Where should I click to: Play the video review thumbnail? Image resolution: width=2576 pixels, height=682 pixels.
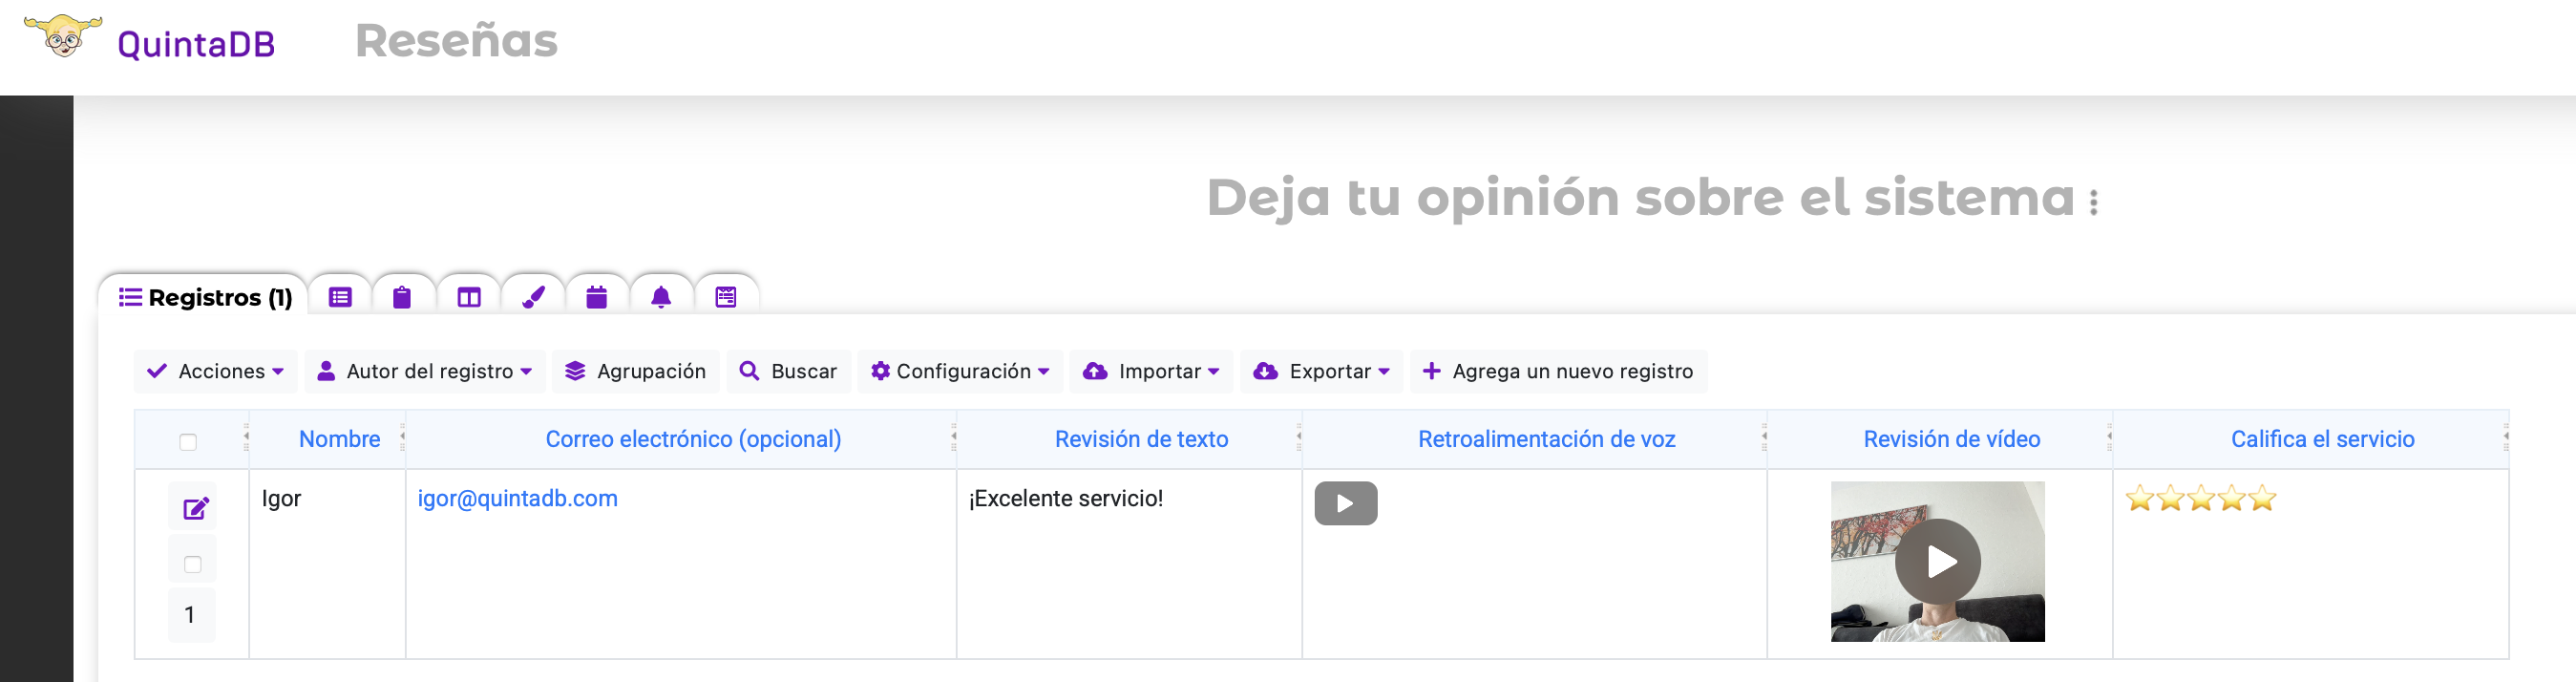click(1937, 562)
